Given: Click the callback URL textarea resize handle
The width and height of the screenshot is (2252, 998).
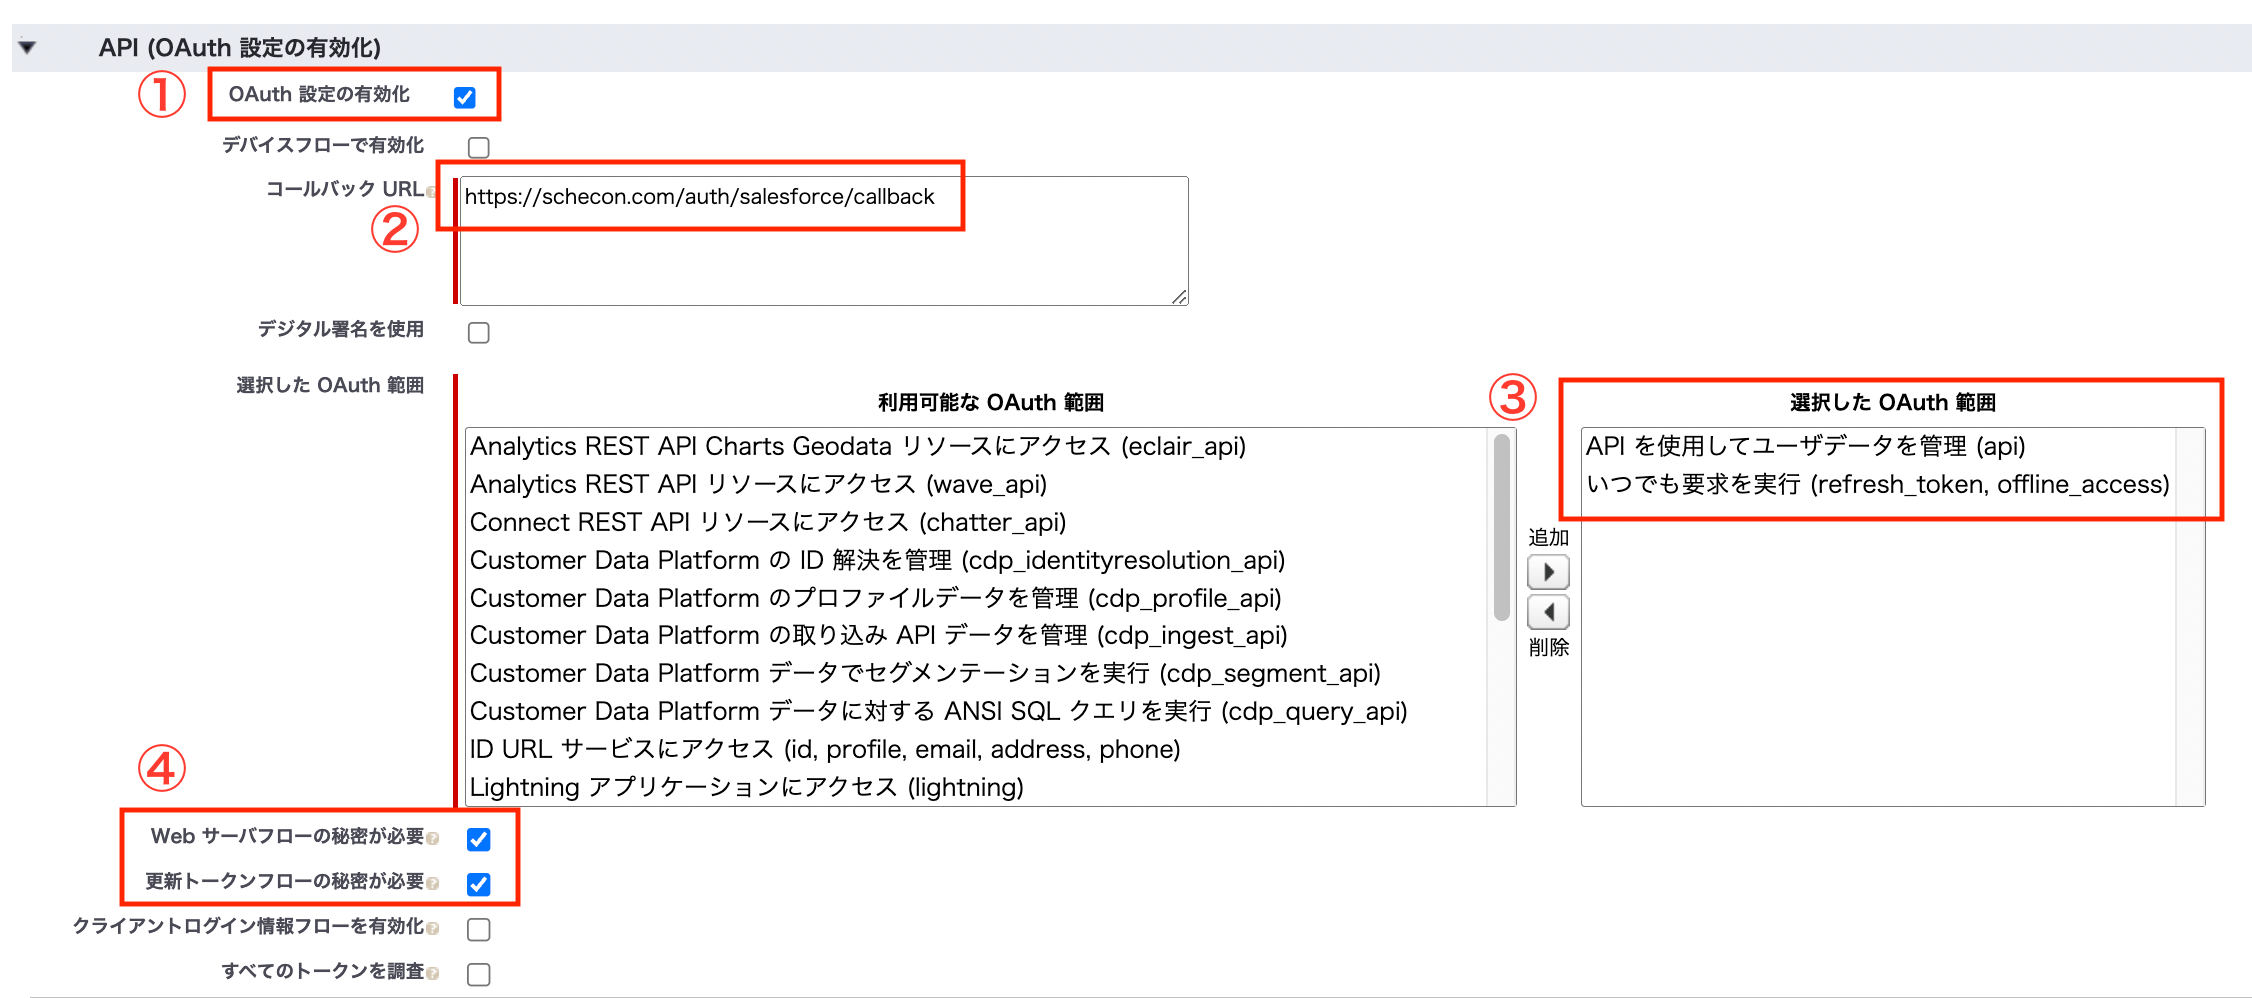Looking at the screenshot, I should (x=1180, y=297).
